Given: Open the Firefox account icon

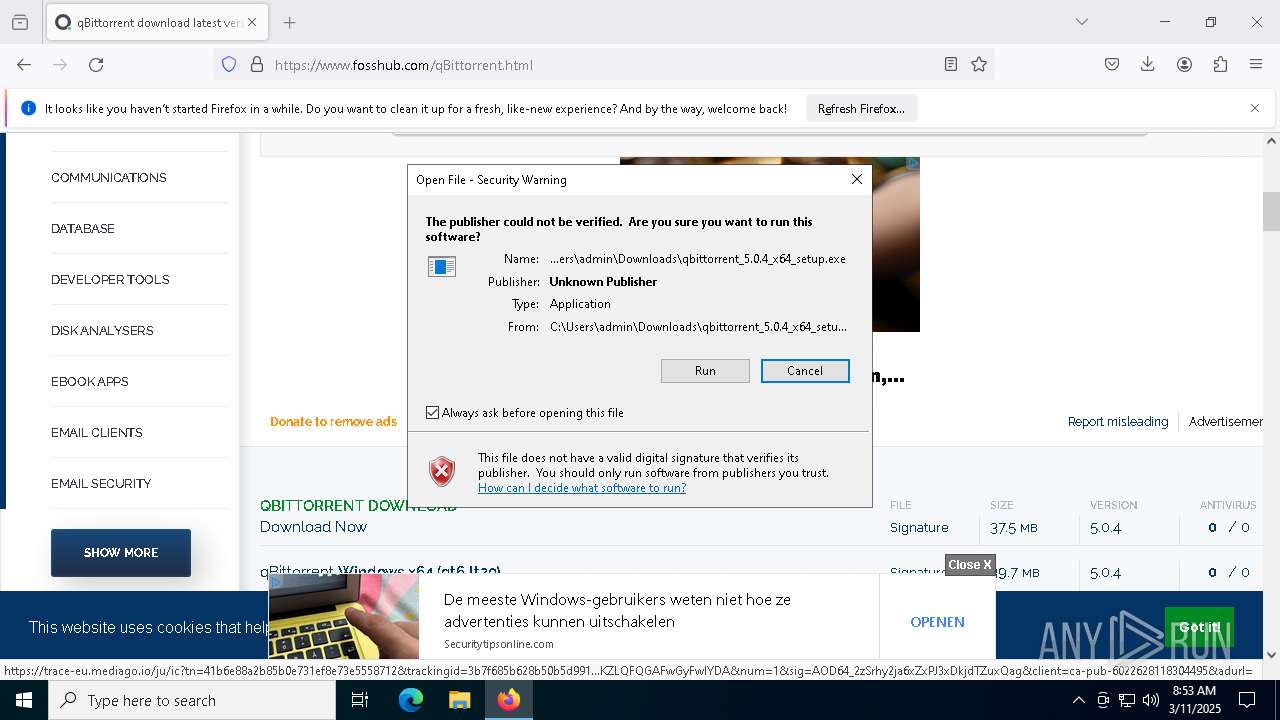Looking at the screenshot, I should (1184, 65).
